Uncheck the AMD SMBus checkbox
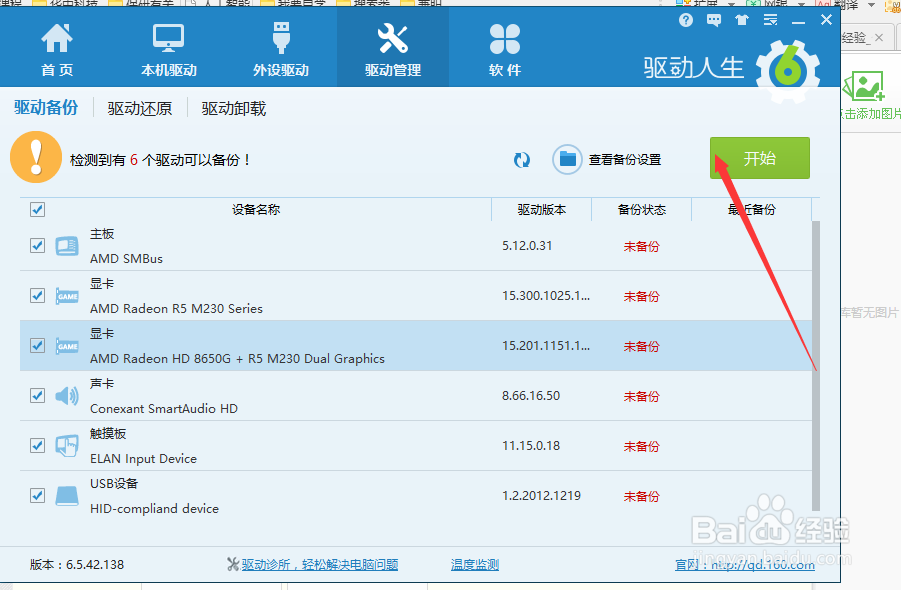The height and width of the screenshot is (590, 901). 37,245
